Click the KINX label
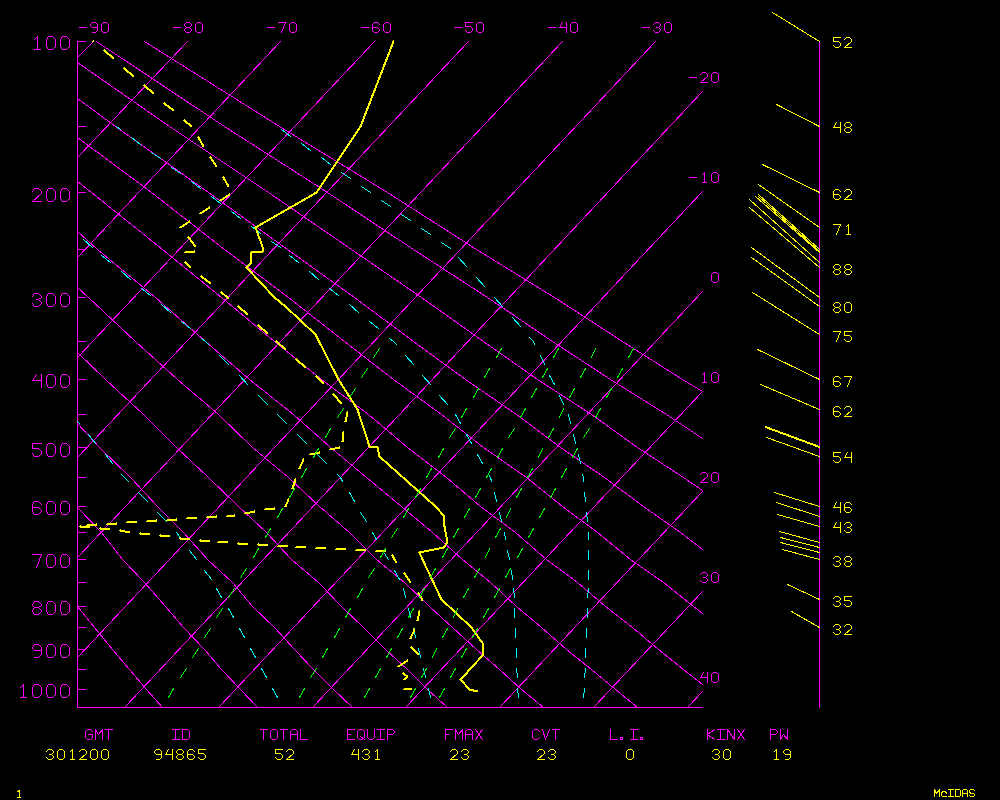This screenshot has width=1000, height=800. 726,735
